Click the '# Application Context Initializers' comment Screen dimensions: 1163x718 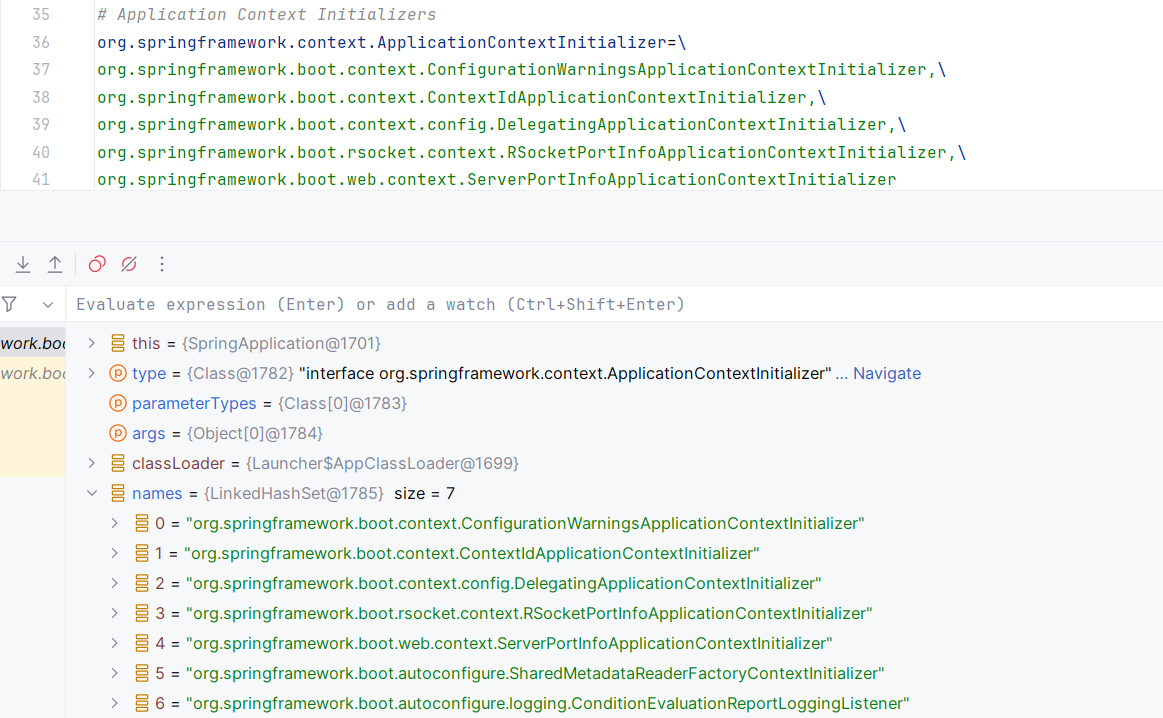[266, 15]
